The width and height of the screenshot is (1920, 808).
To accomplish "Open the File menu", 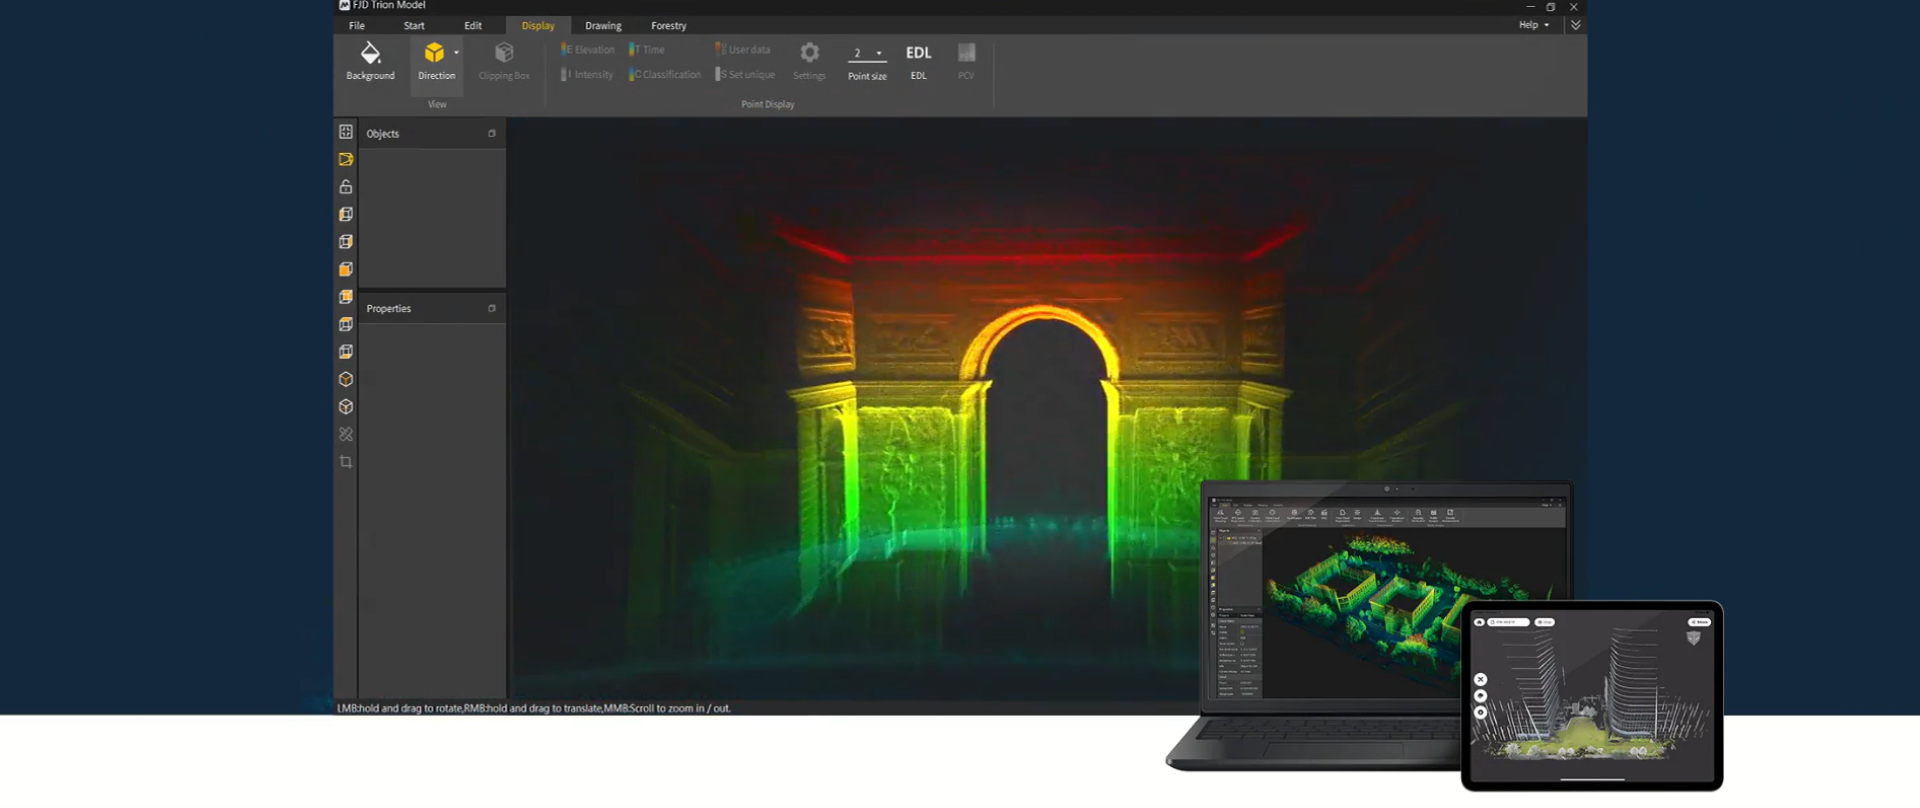I will pos(357,26).
